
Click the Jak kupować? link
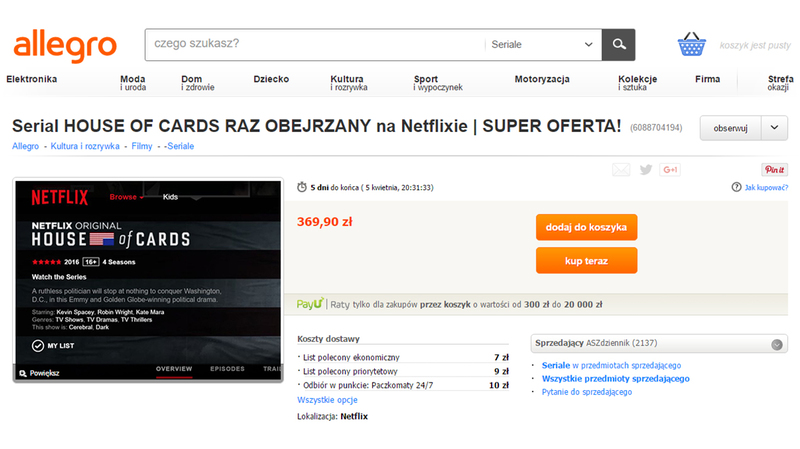[x=766, y=187]
